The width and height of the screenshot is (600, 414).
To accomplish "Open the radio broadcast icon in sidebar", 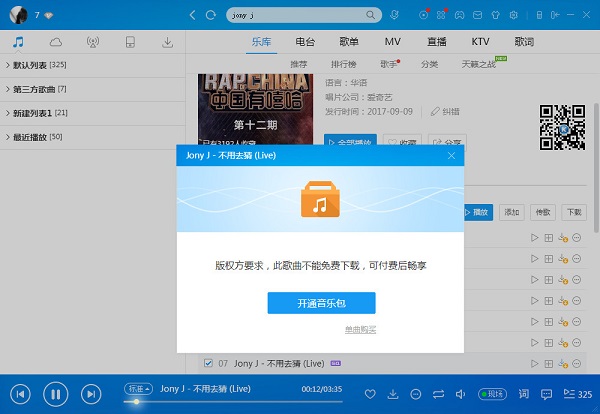I will [x=93, y=42].
